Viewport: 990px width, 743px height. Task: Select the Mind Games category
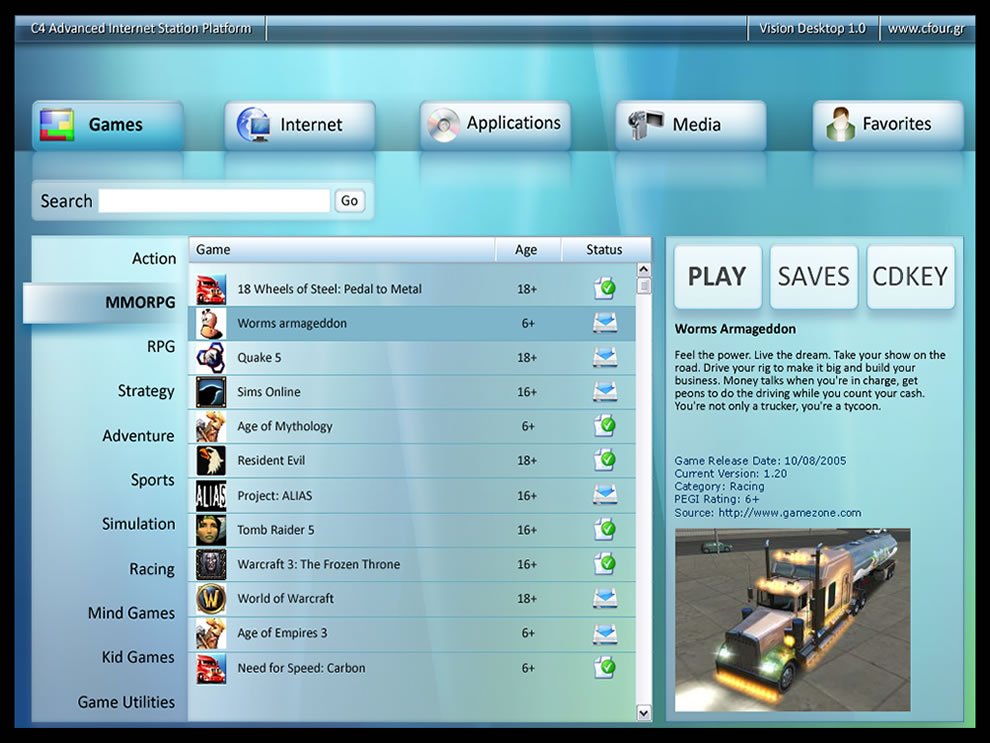(x=131, y=614)
